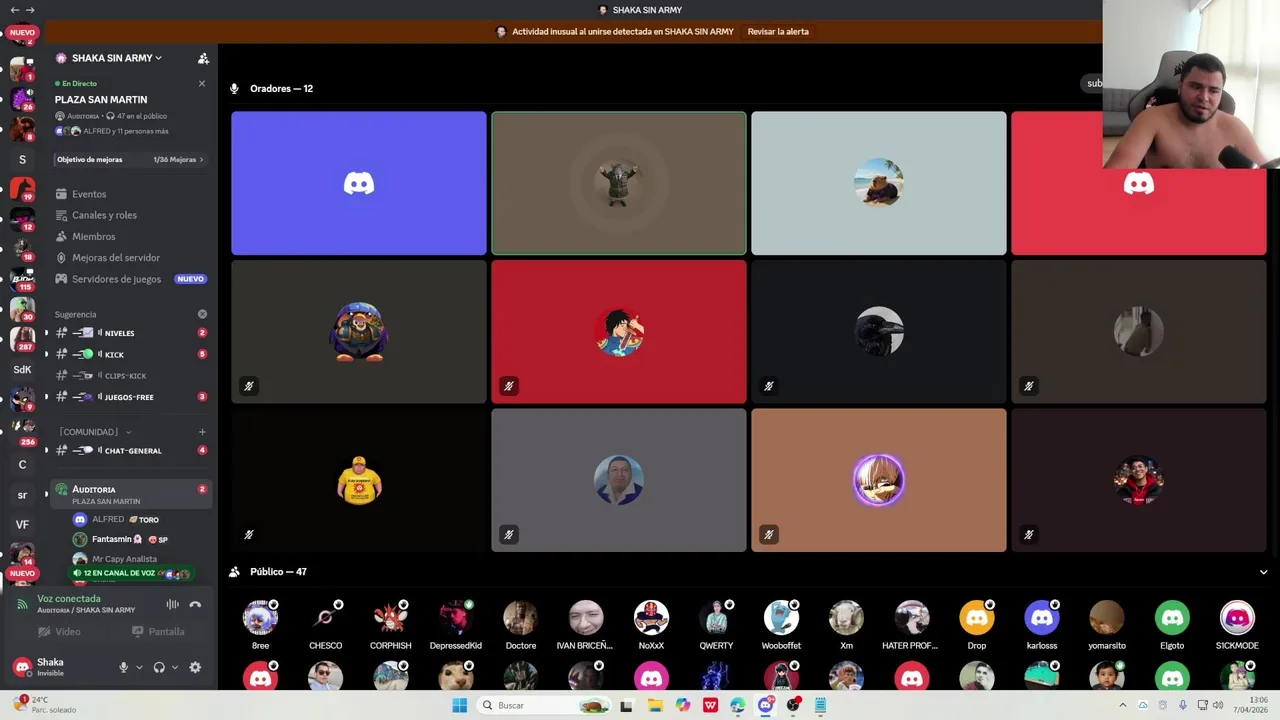Collapse the Auditoria stage channel arrow
The width and height of the screenshot is (1280, 720).
pyautogui.click(x=46, y=494)
